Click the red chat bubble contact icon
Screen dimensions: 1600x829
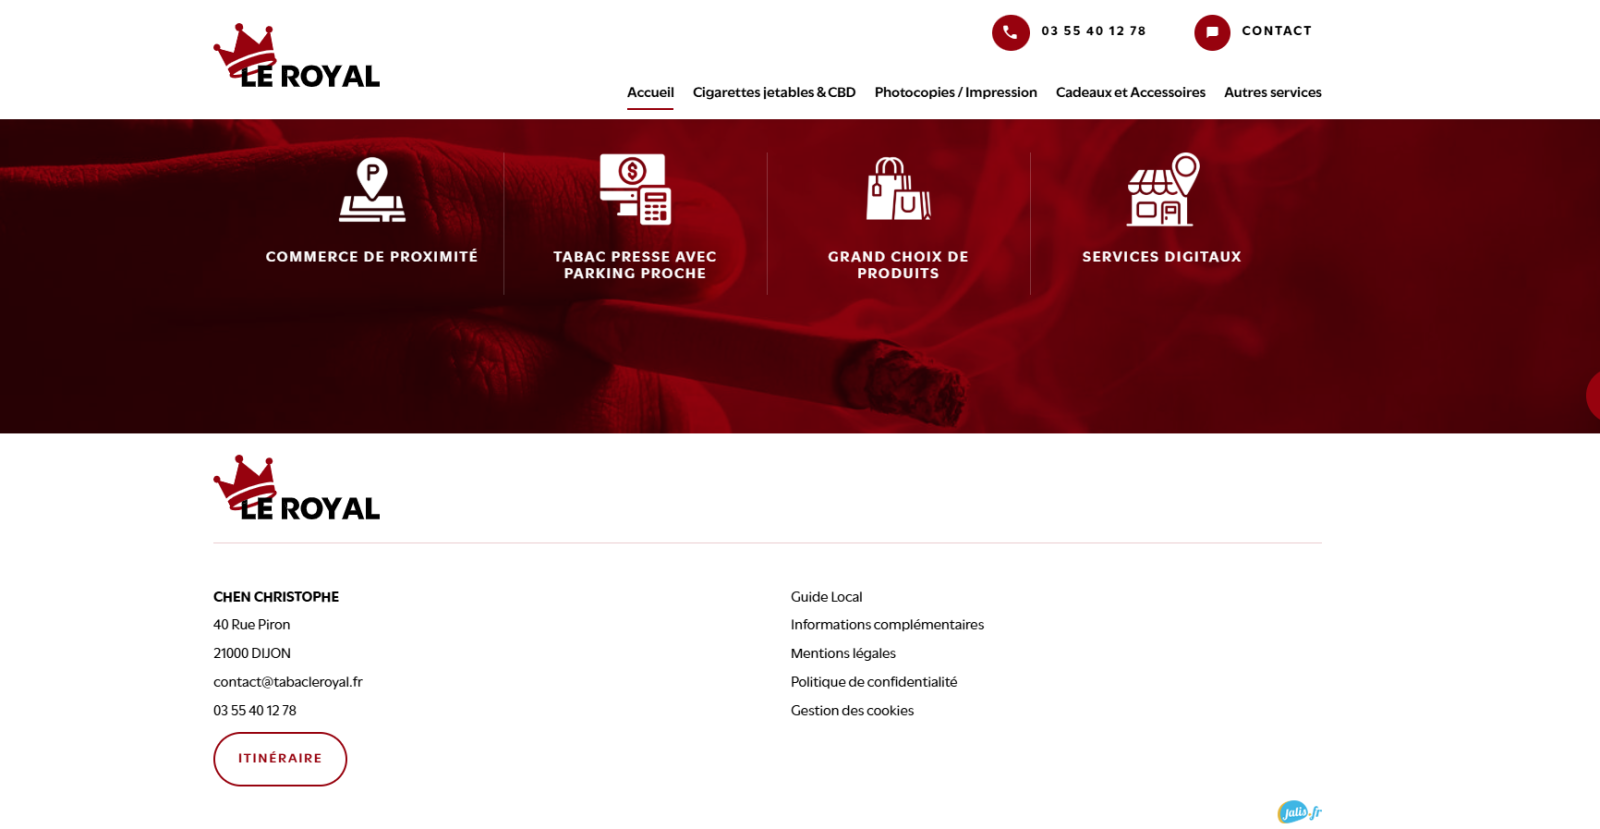[1211, 32]
